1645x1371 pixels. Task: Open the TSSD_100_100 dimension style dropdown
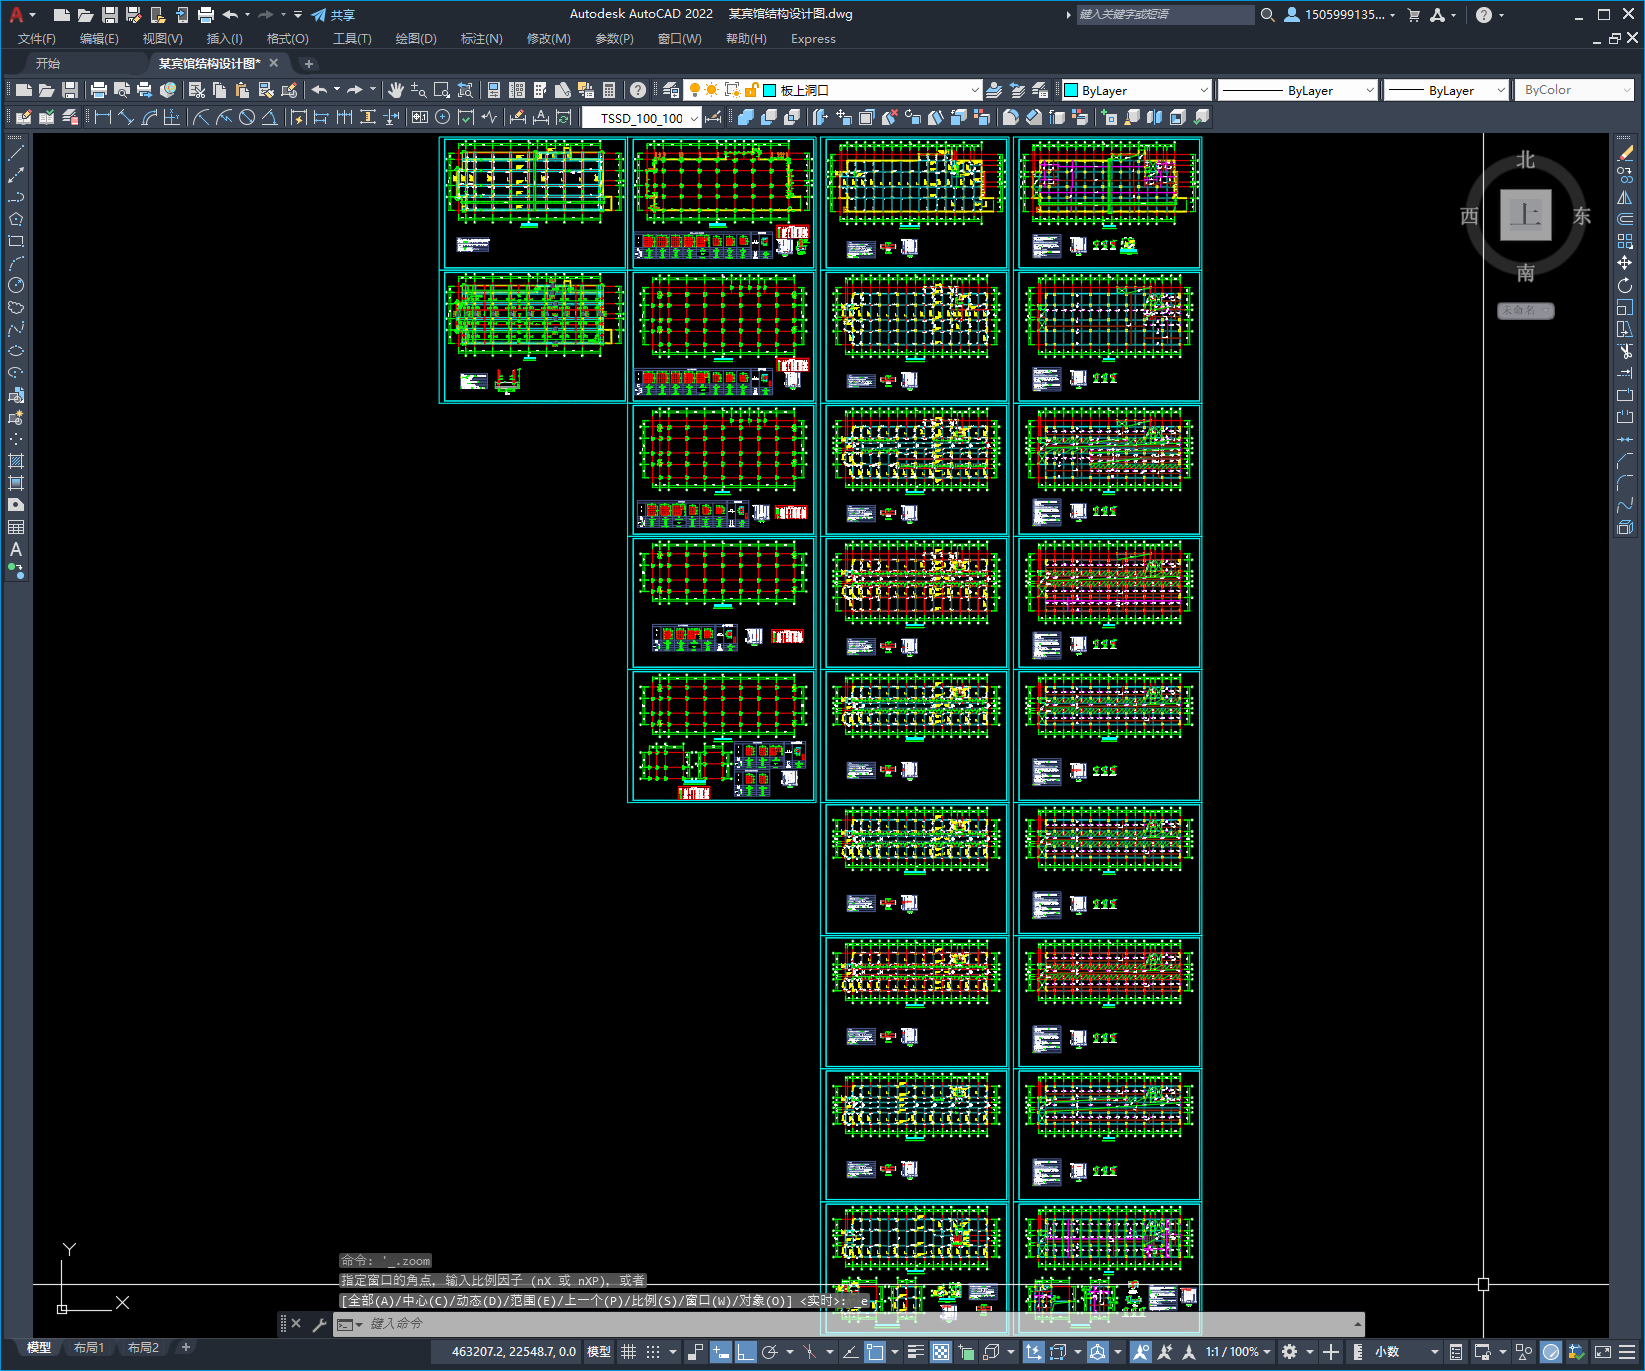(642, 117)
